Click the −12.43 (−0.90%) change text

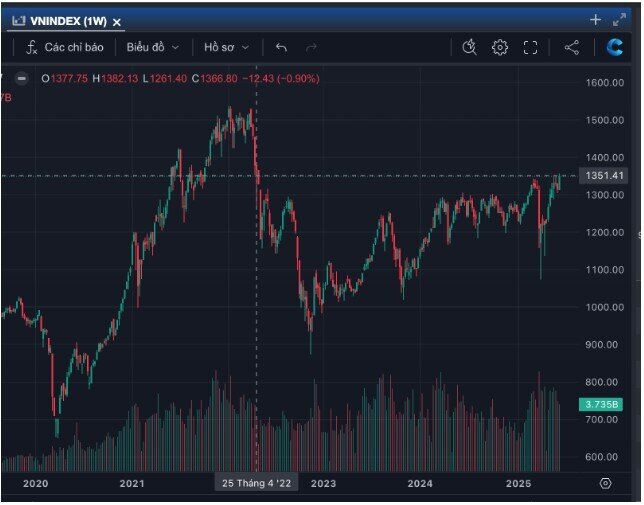coord(281,78)
